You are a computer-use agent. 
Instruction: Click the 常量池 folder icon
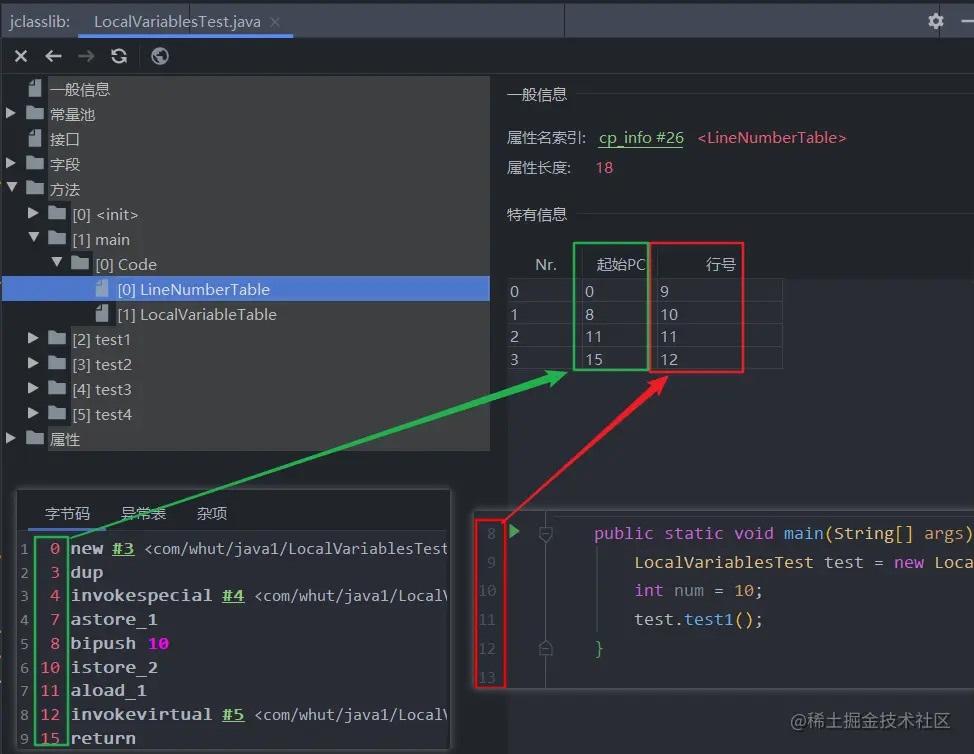tap(35, 113)
